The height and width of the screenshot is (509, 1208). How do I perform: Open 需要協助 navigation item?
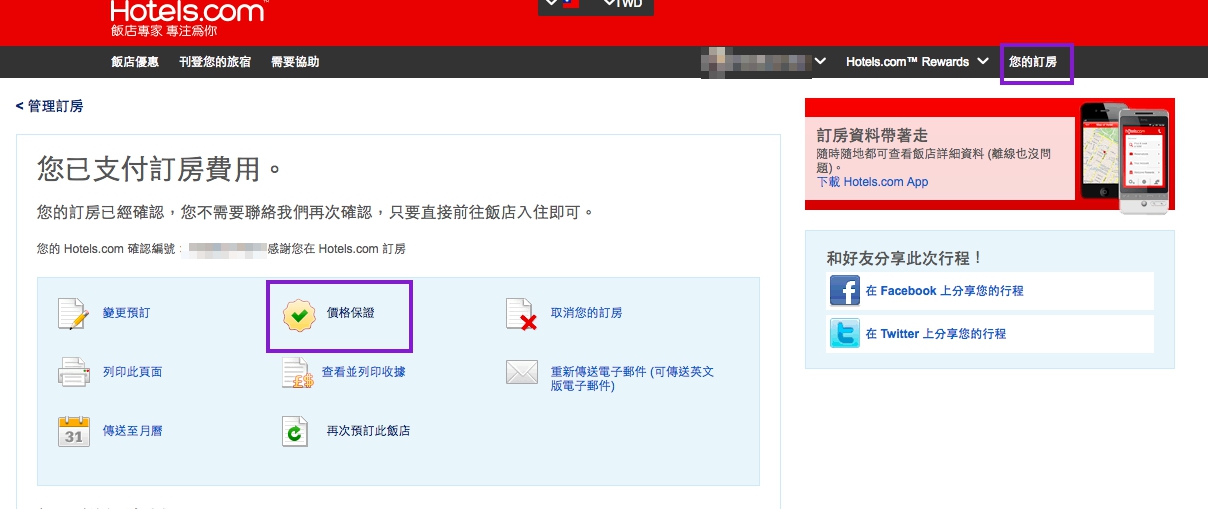pos(295,62)
